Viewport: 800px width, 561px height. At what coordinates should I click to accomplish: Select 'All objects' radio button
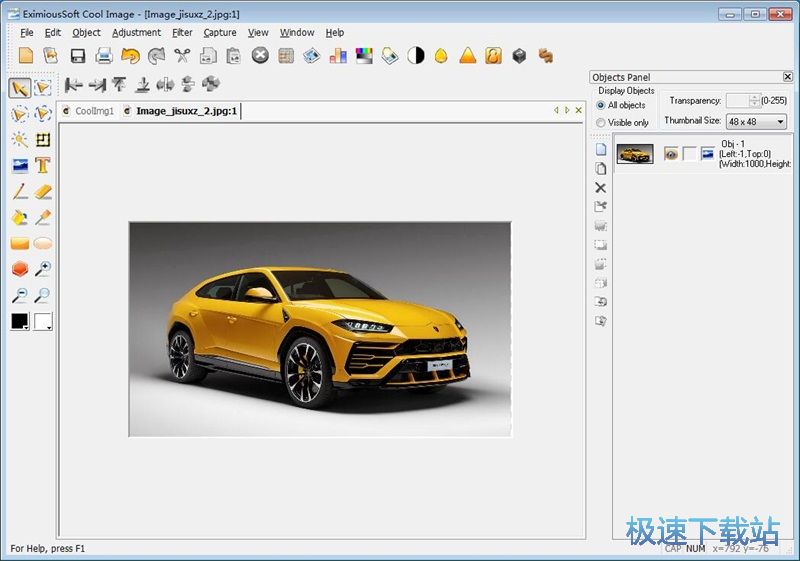pos(601,105)
